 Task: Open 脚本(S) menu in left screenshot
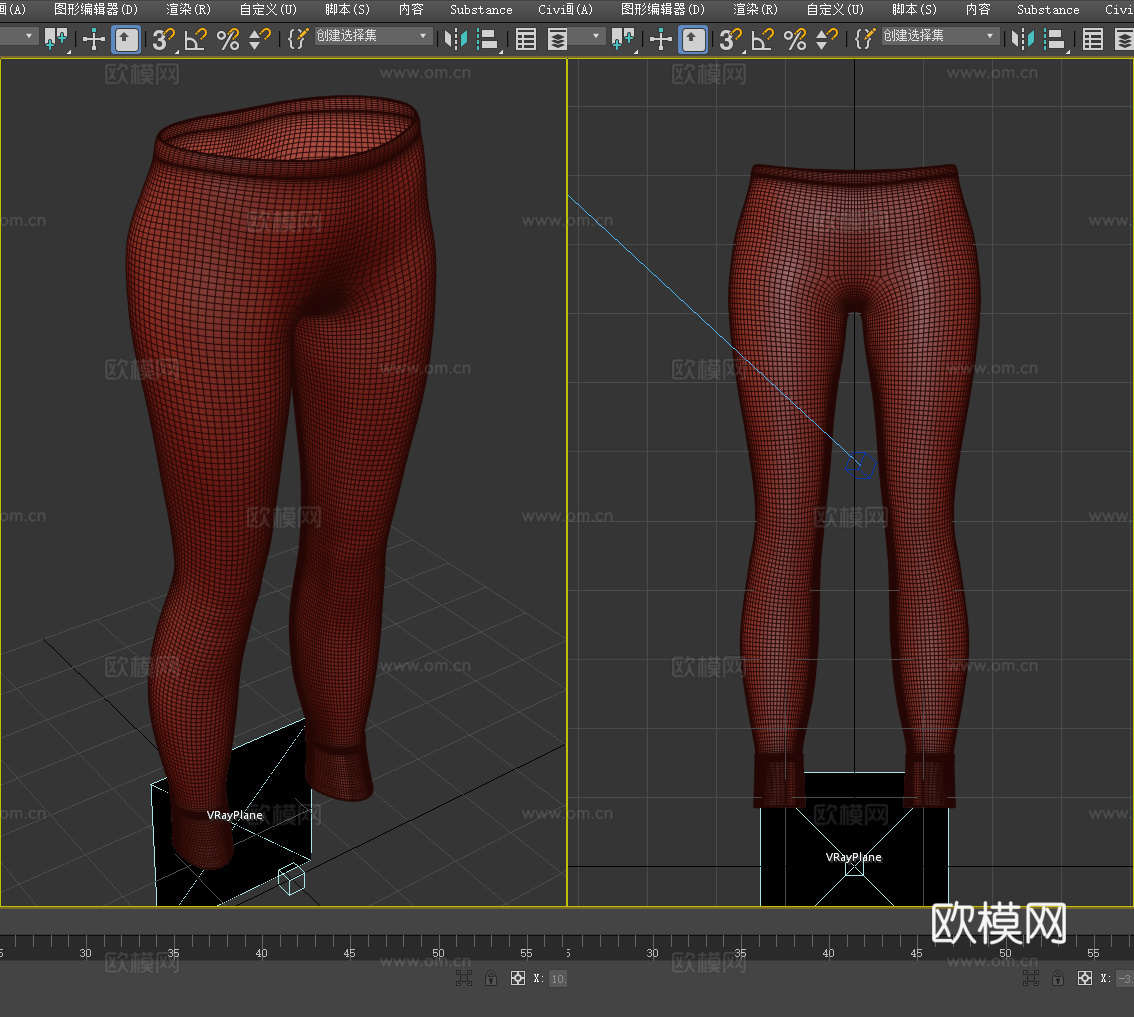coord(347,9)
